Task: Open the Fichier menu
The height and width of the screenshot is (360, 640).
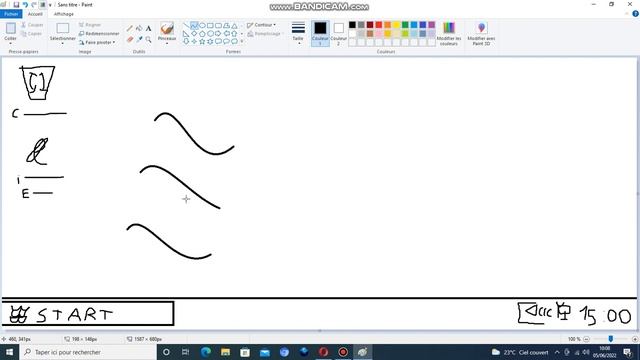Action: click(11, 14)
